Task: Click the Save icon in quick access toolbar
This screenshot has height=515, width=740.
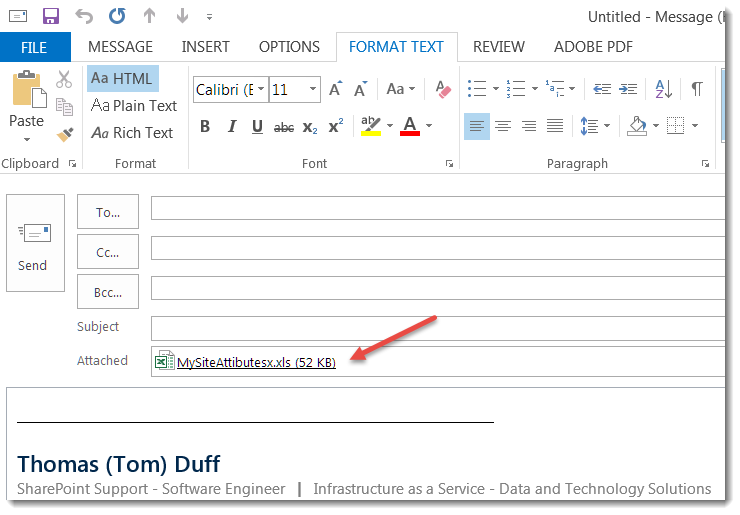Action: tap(50, 16)
